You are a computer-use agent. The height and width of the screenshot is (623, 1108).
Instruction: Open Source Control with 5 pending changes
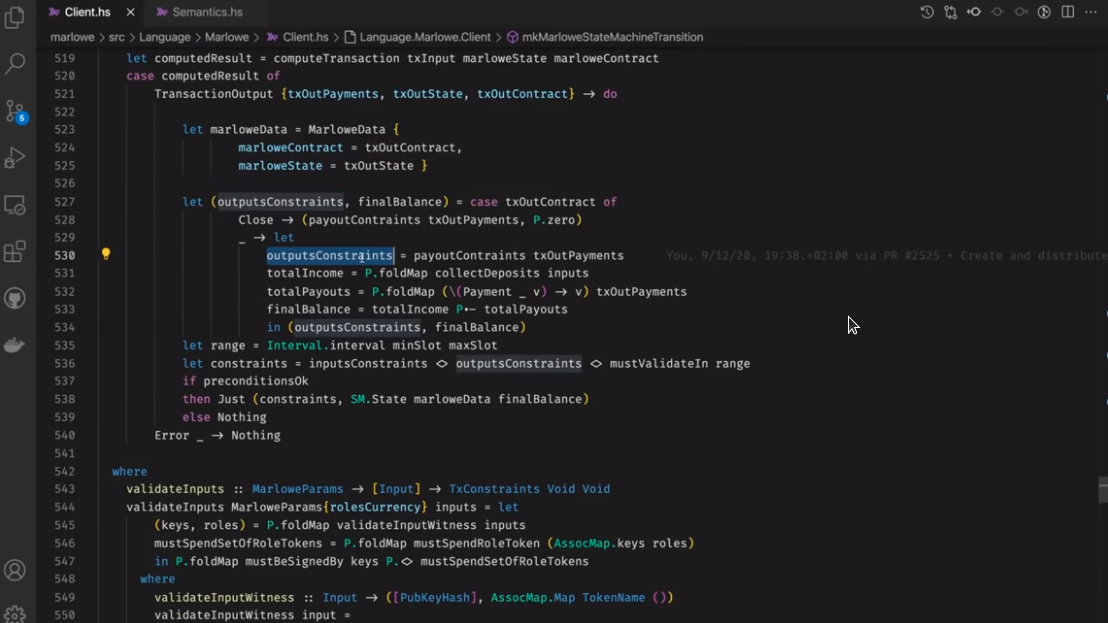pyautogui.click(x=15, y=111)
